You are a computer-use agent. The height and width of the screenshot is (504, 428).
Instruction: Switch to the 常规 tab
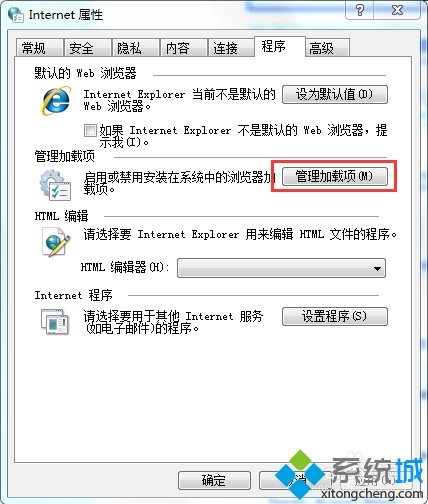point(40,48)
